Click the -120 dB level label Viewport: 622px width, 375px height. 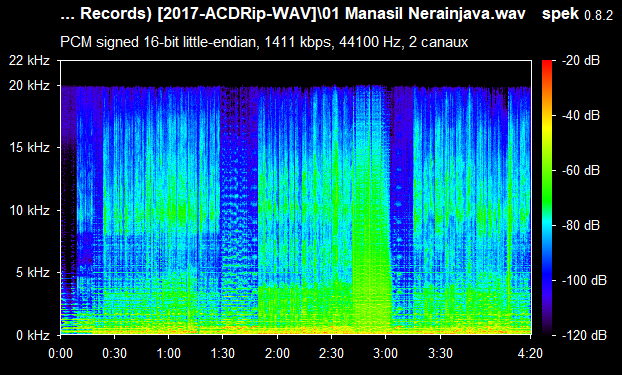click(x=584, y=335)
